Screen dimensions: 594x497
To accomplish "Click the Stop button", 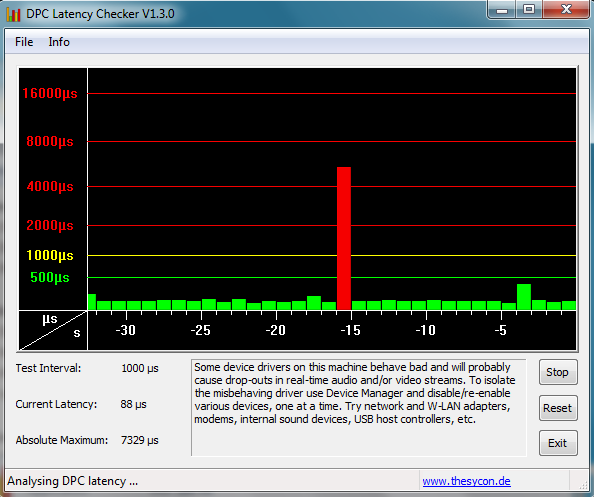I will coord(558,372).
